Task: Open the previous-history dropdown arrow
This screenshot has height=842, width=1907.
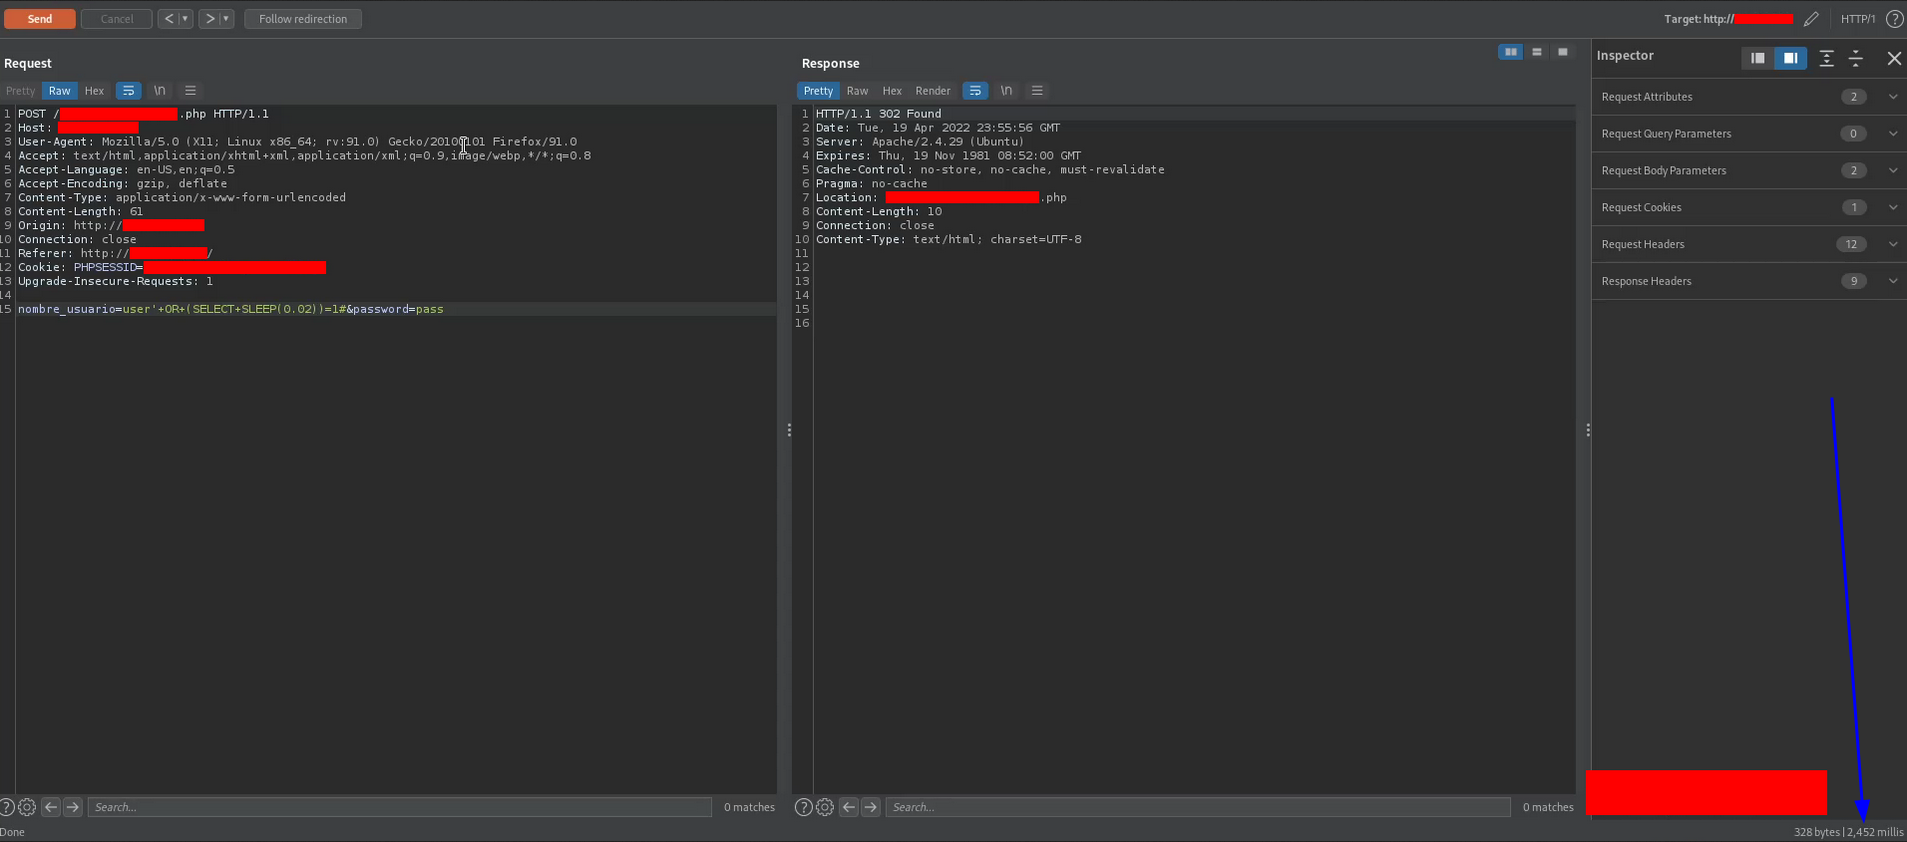Action: pyautogui.click(x=185, y=19)
